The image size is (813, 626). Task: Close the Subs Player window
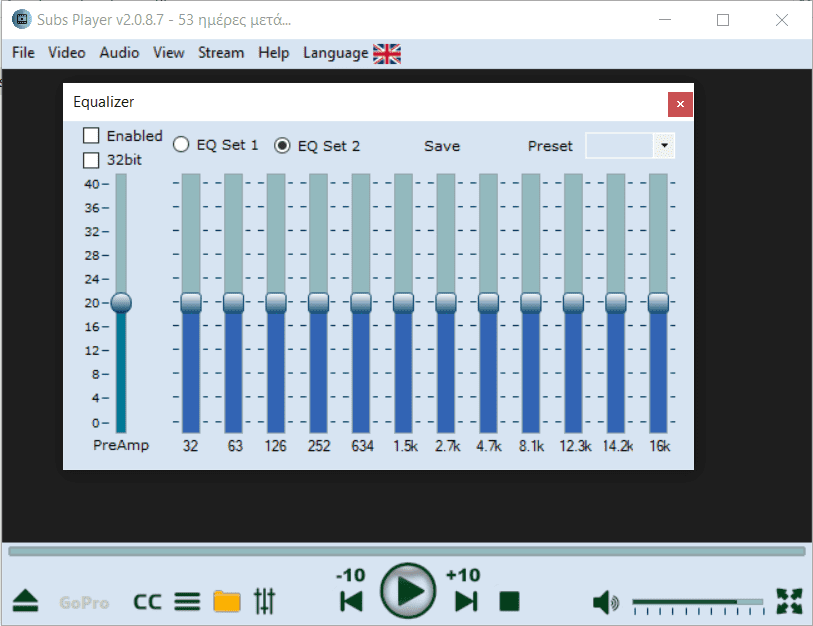pos(782,20)
